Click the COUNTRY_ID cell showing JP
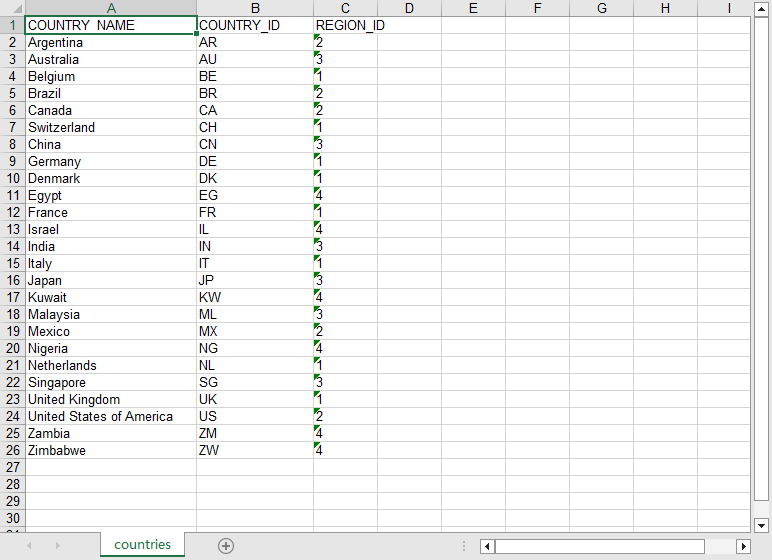 (x=255, y=280)
